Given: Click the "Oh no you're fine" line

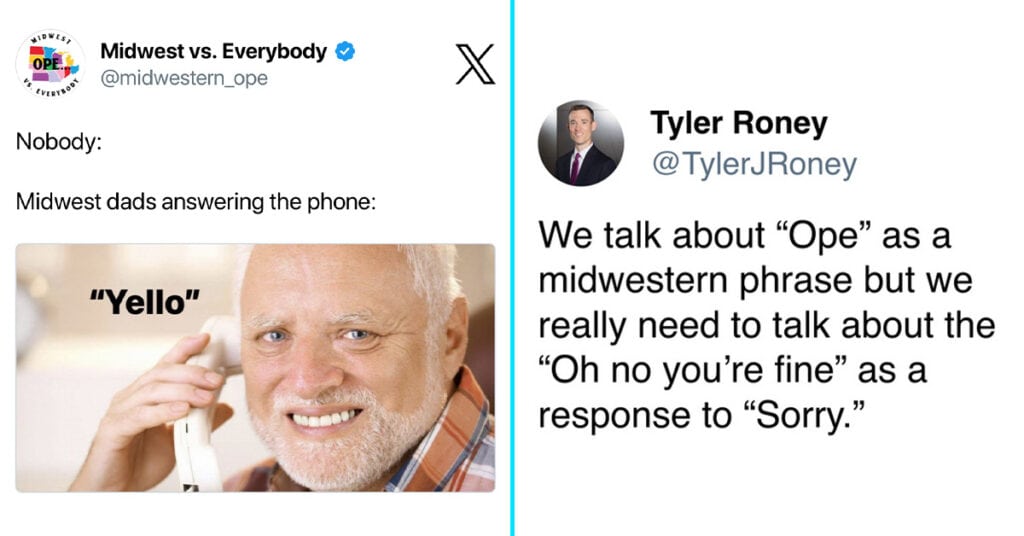Looking at the screenshot, I should pos(732,370).
